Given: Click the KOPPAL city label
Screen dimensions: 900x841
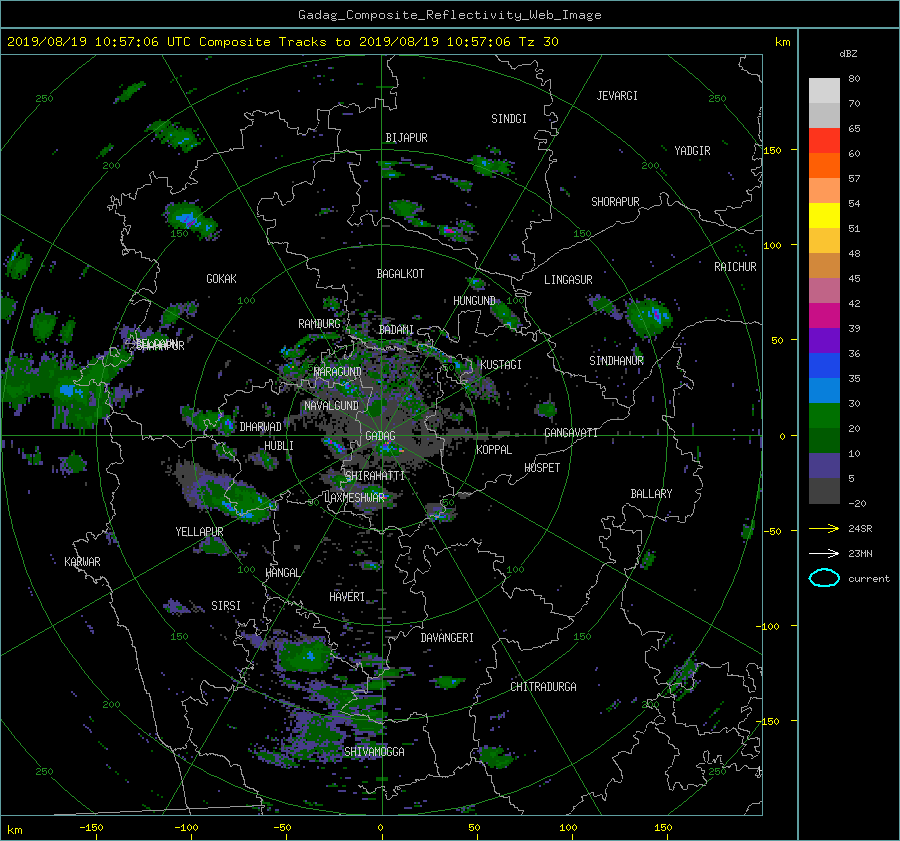Looking at the screenshot, I should (x=494, y=450).
